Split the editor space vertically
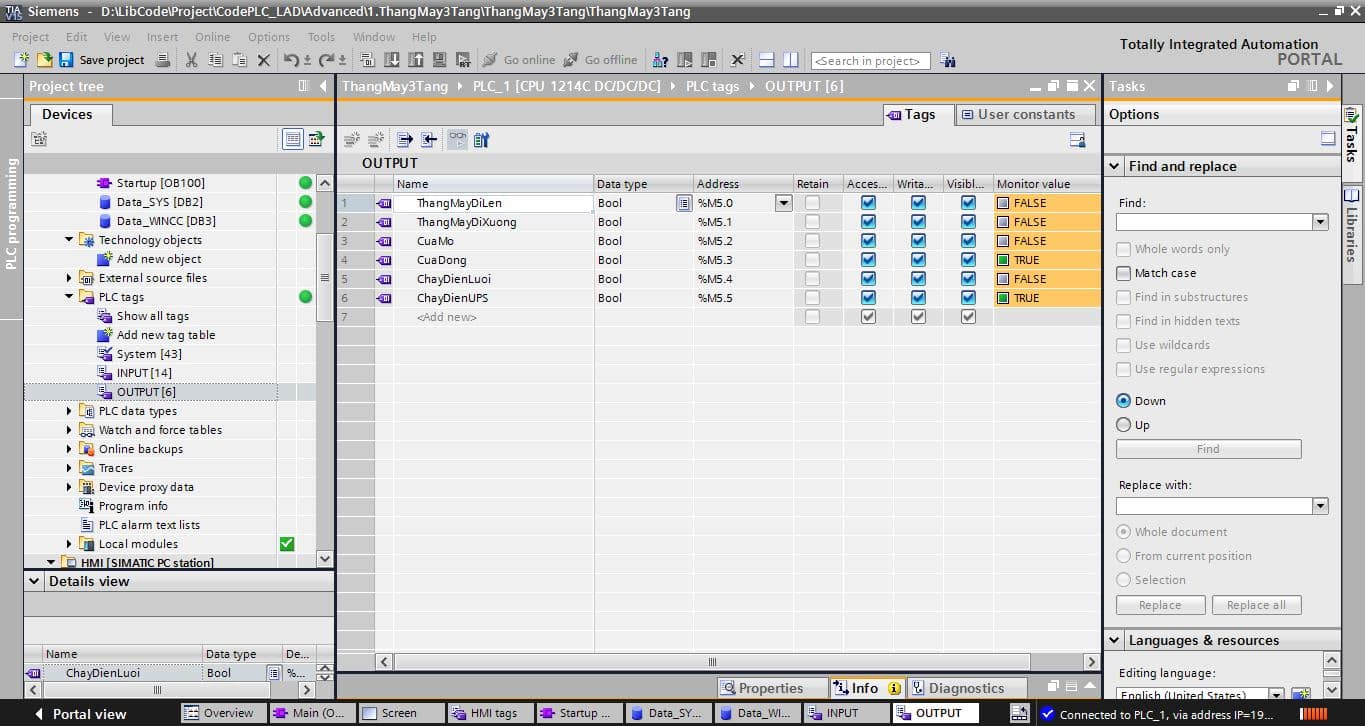Viewport: 1365px width, 726px height. tap(790, 60)
